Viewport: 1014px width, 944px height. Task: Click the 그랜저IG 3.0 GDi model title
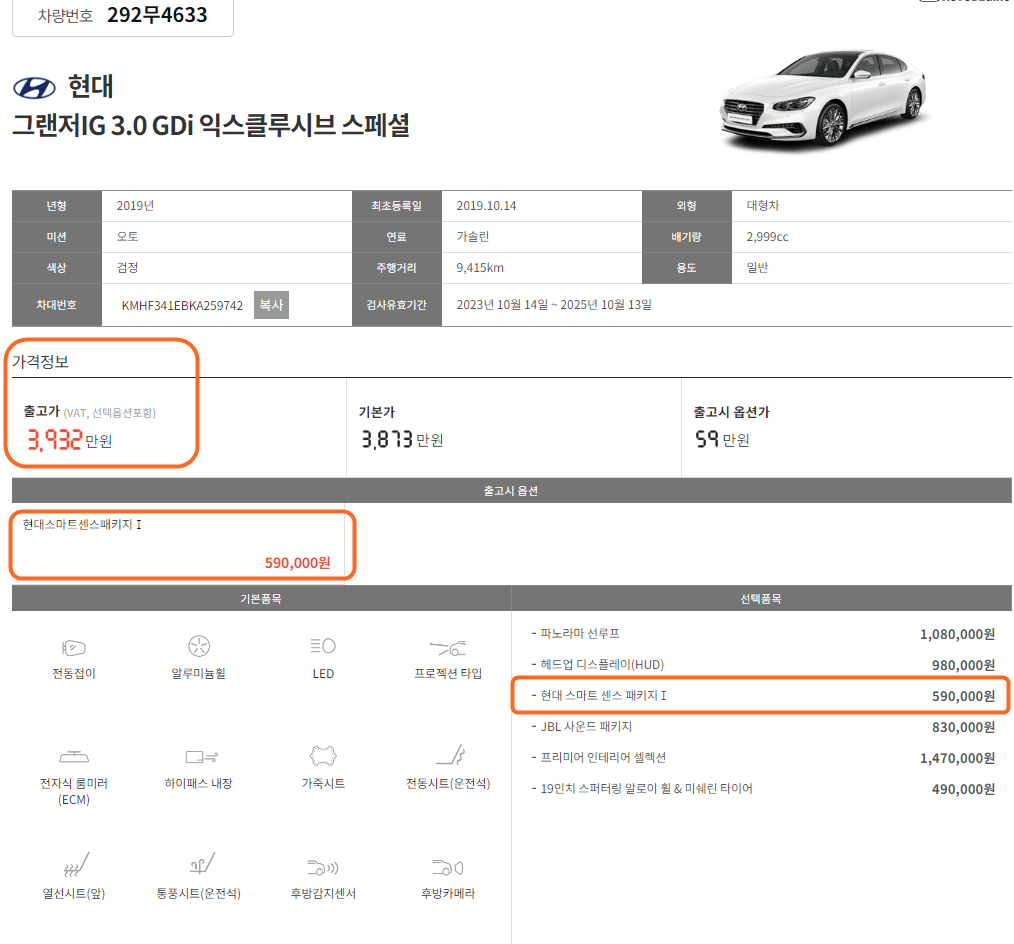(x=211, y=125)
